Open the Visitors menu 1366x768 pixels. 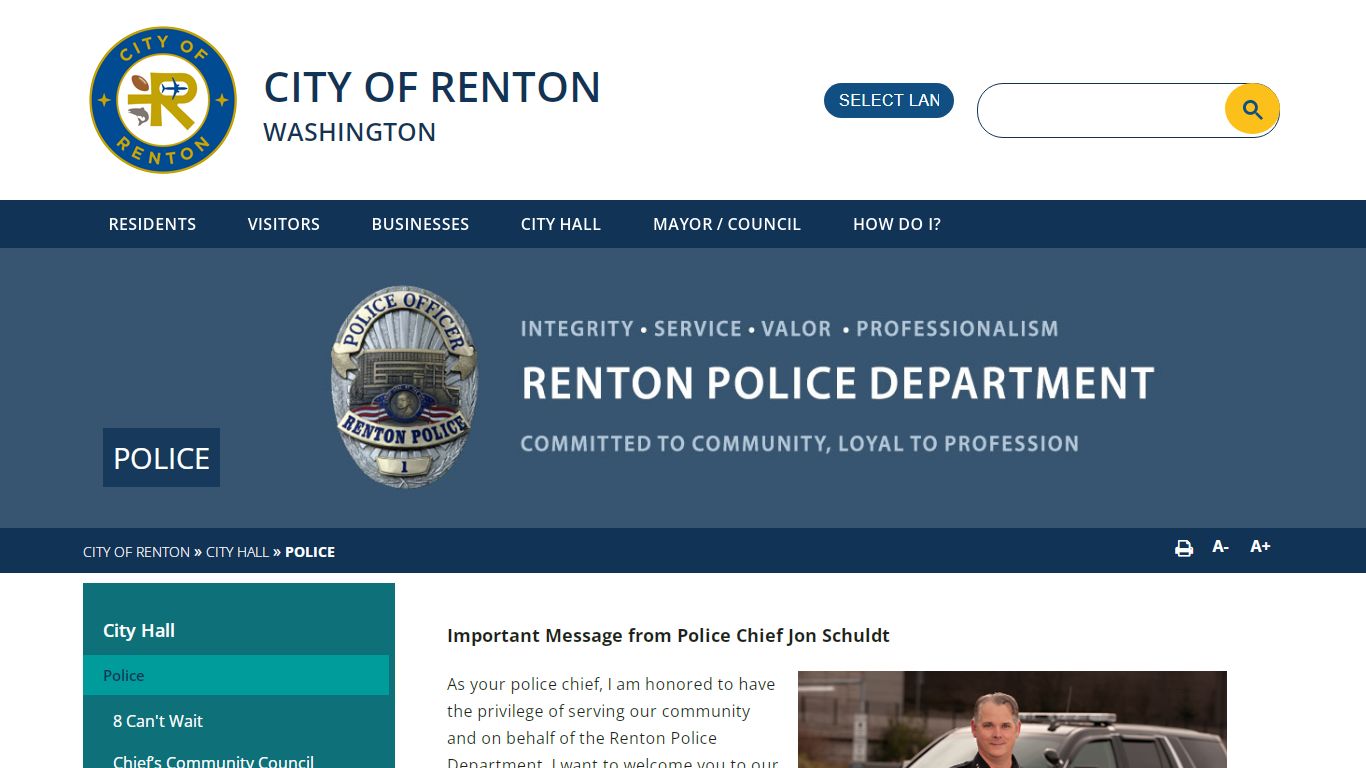coord(284,224)
